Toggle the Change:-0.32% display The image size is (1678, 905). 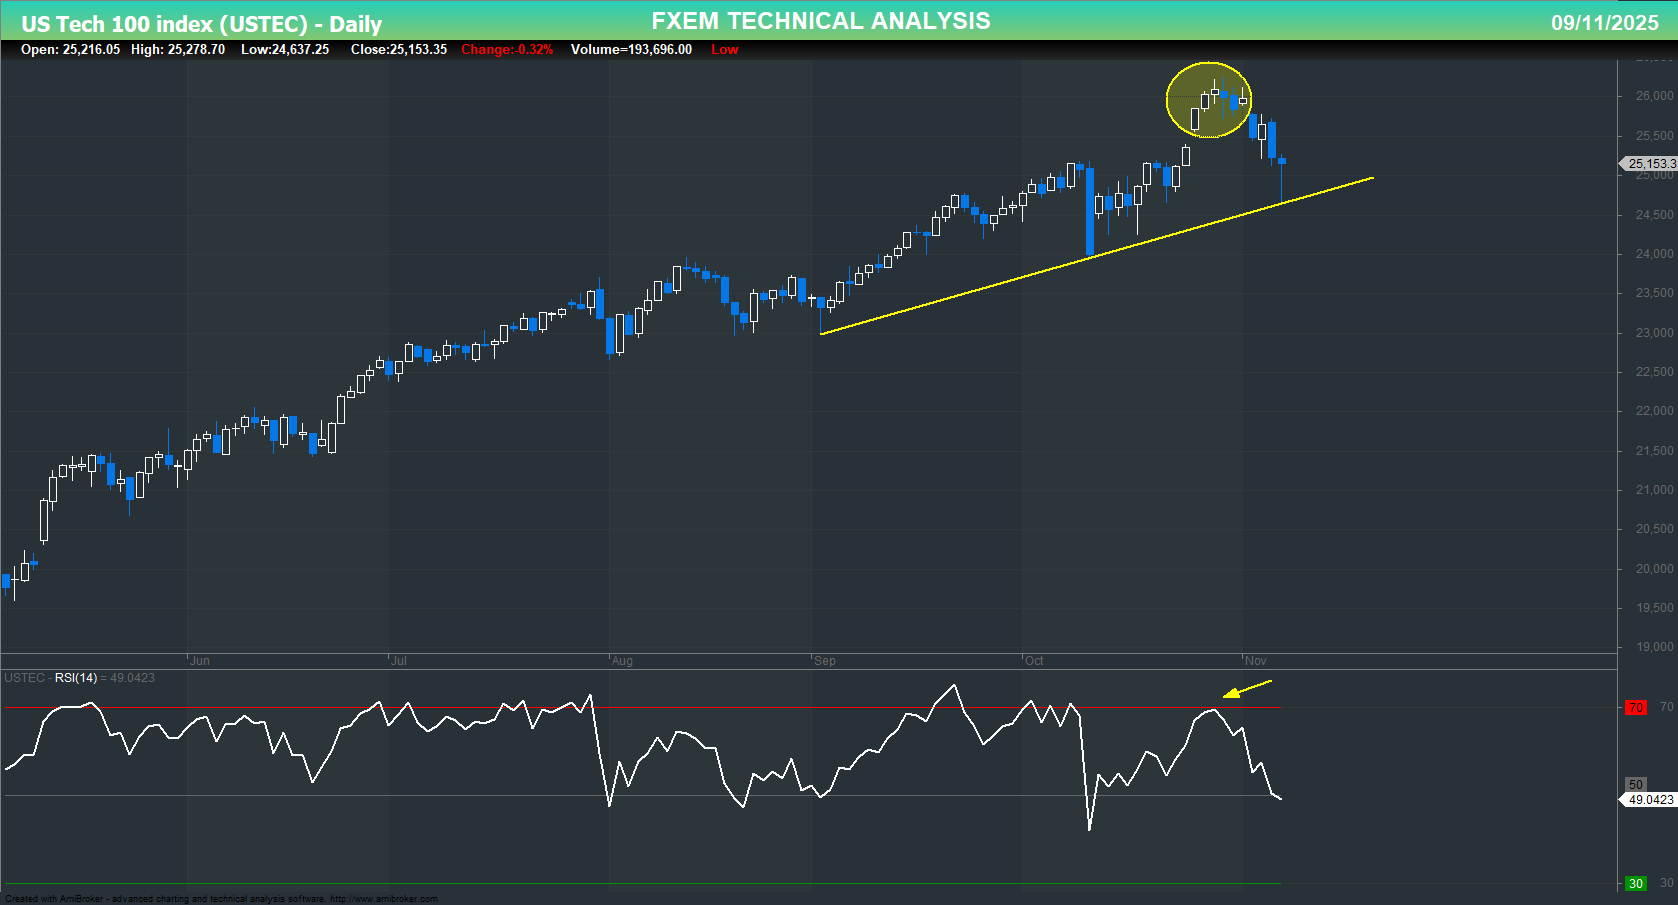point(505,49)
